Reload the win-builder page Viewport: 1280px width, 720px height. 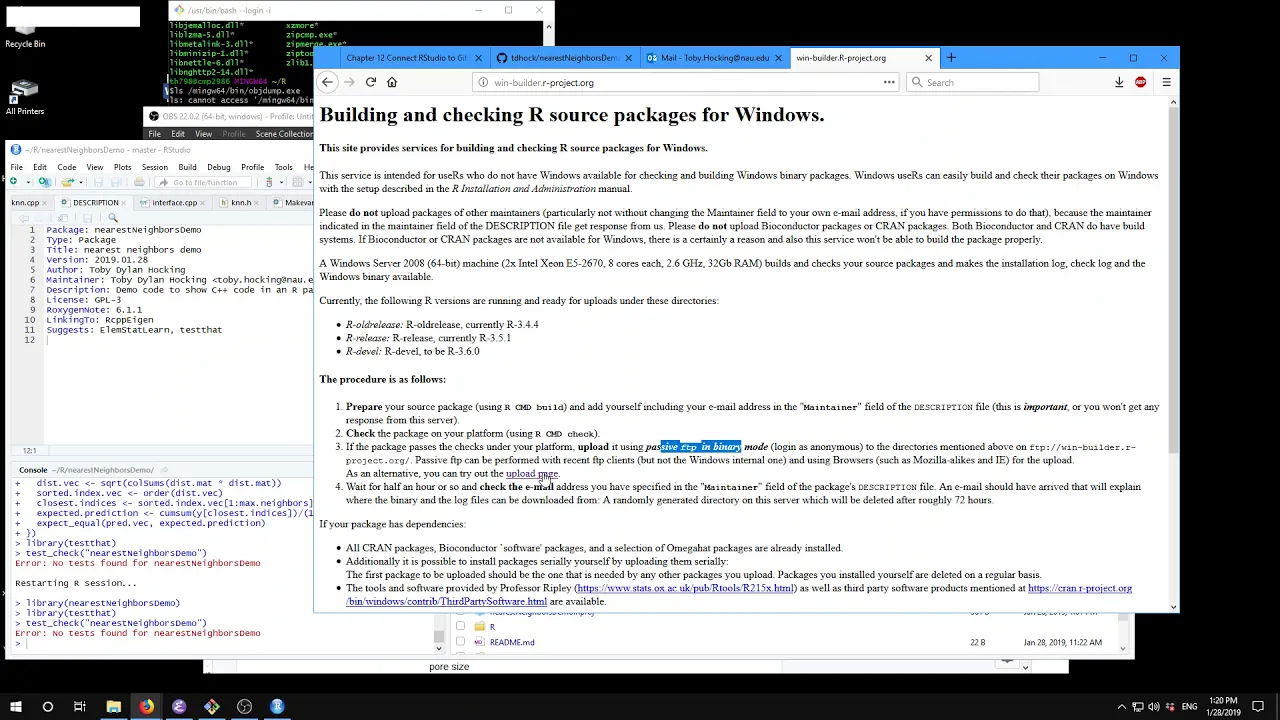pyautogui.click(x=370, y=82)
